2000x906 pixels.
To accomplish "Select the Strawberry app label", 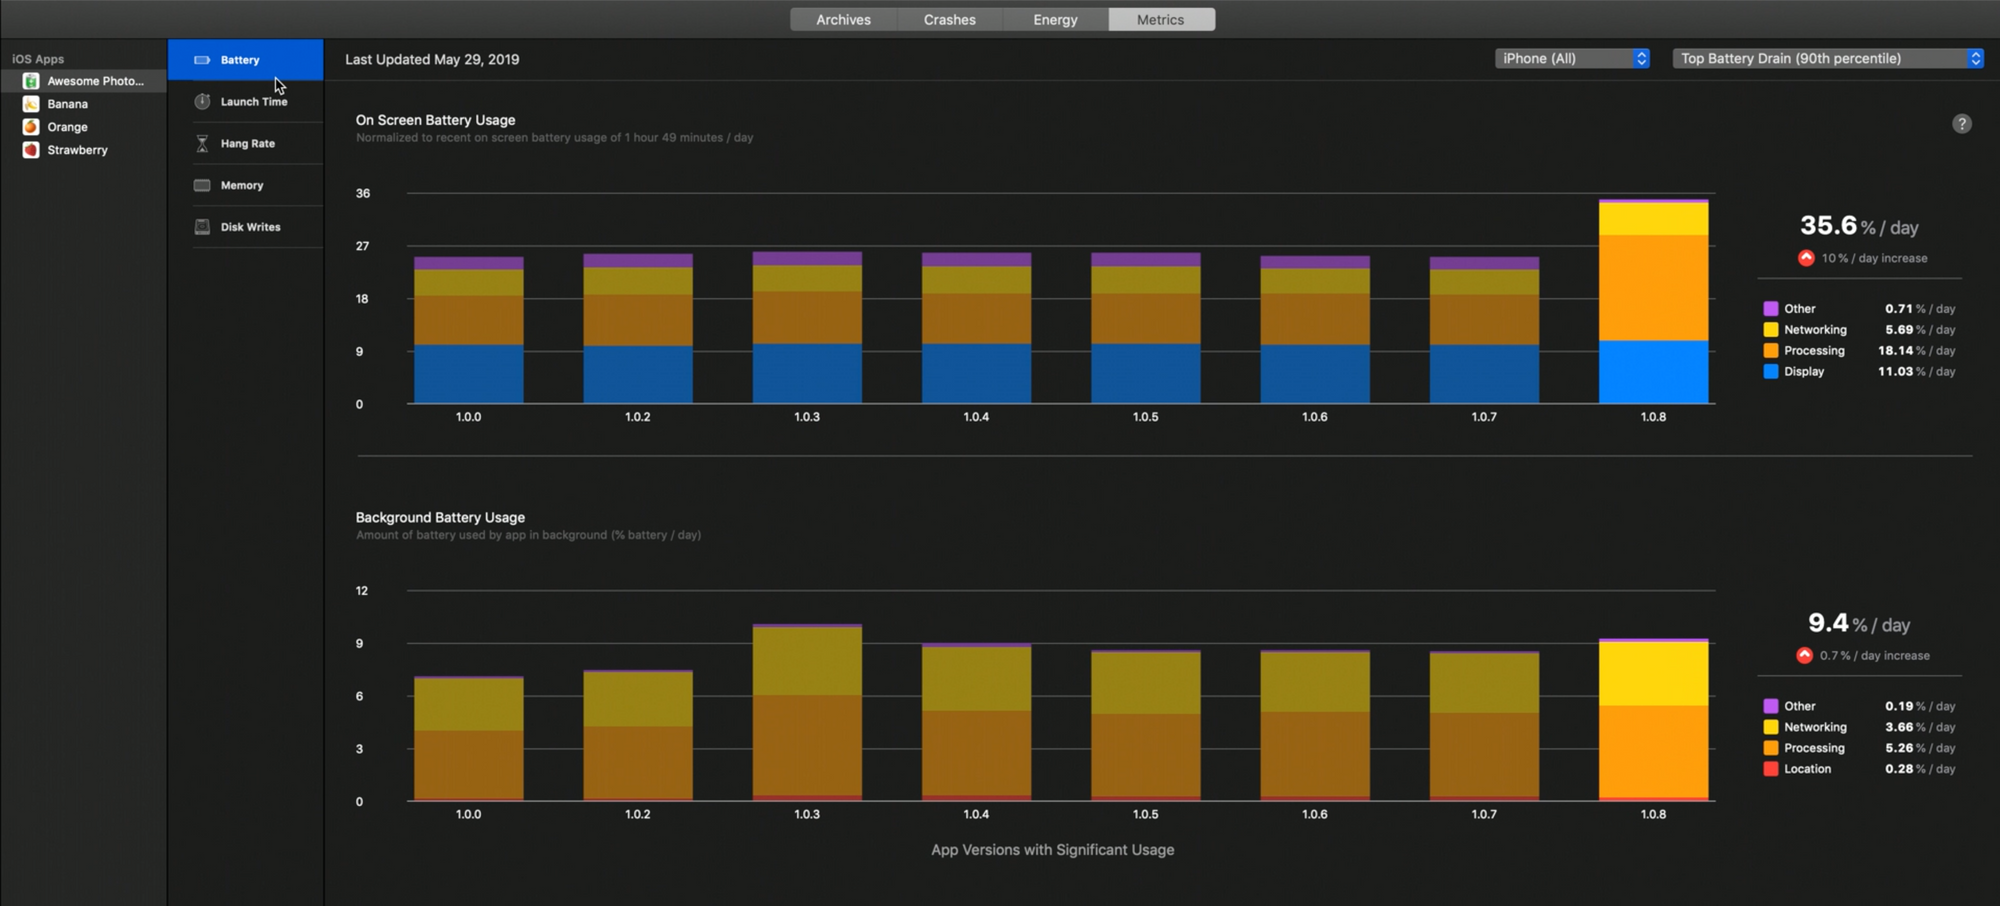I will click(x=77, y=150).
